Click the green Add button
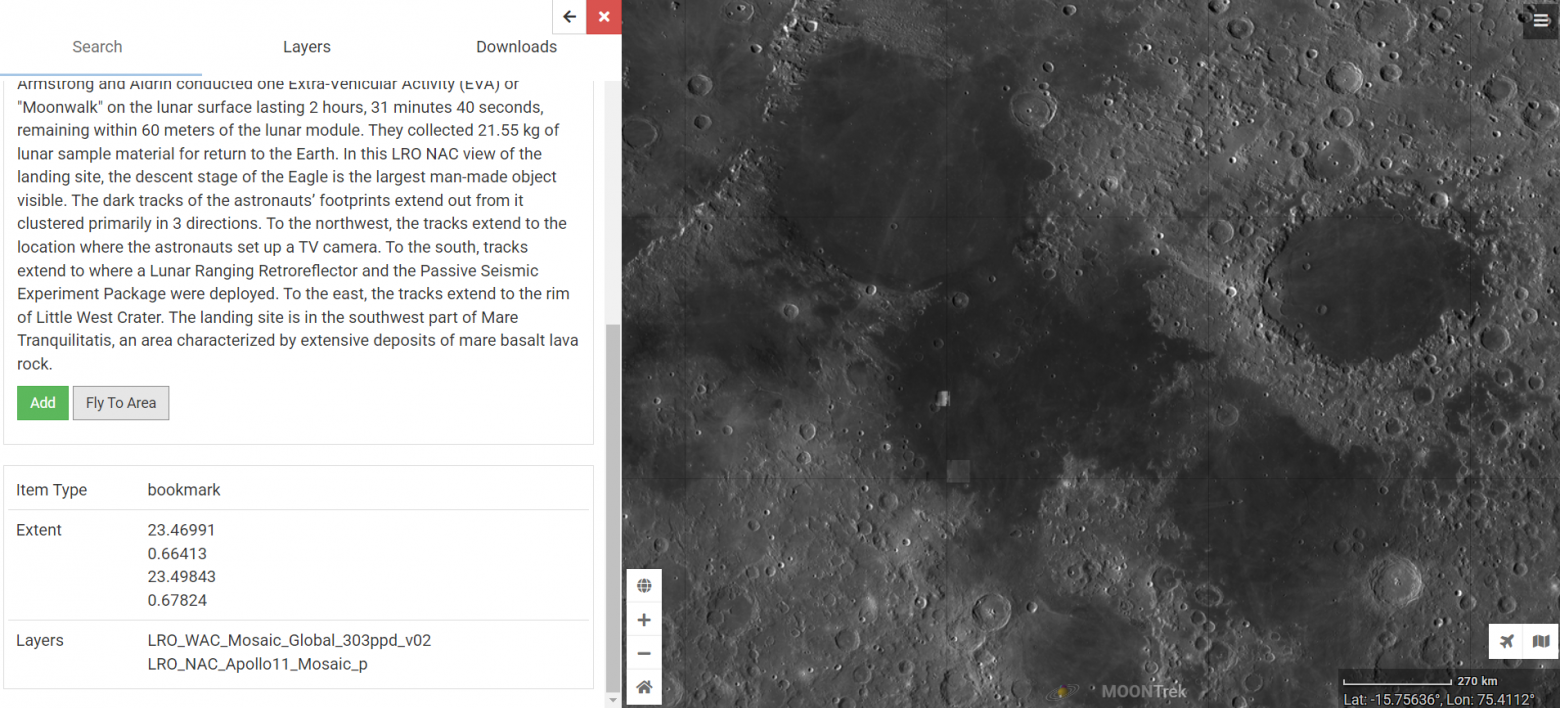Viewport: 1560px width, 708px height. 43,403
